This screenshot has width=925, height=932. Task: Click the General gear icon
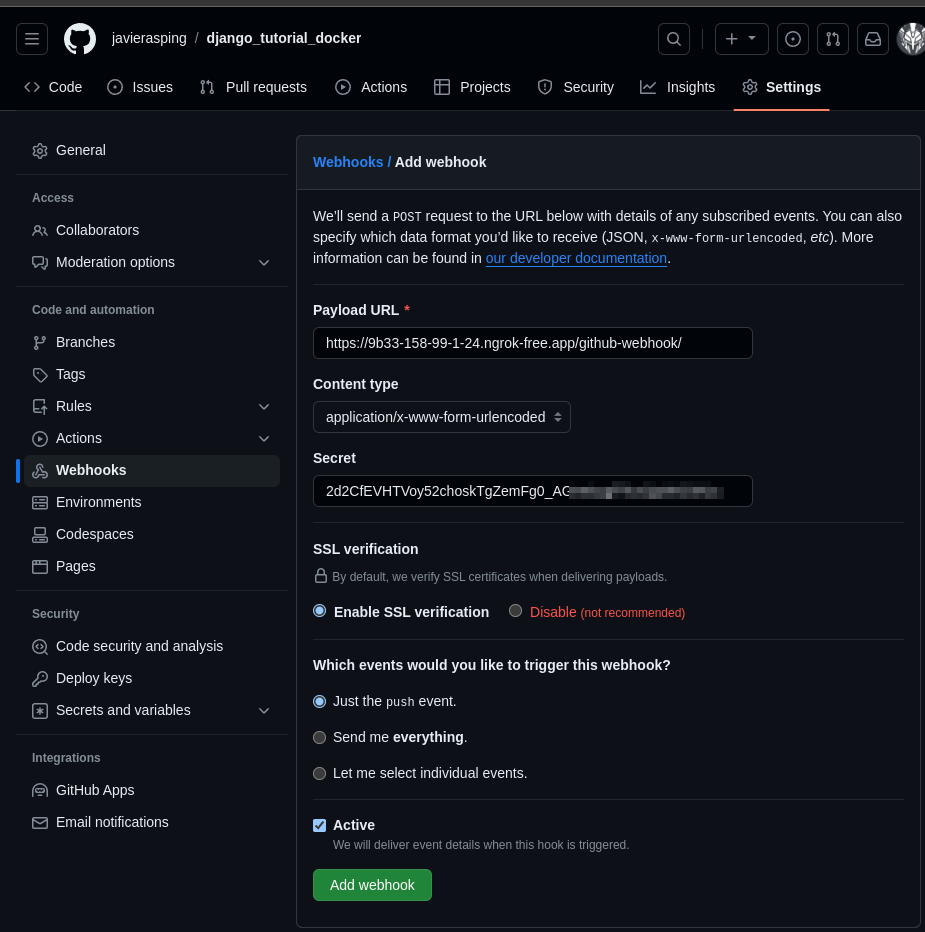point(40,151)
